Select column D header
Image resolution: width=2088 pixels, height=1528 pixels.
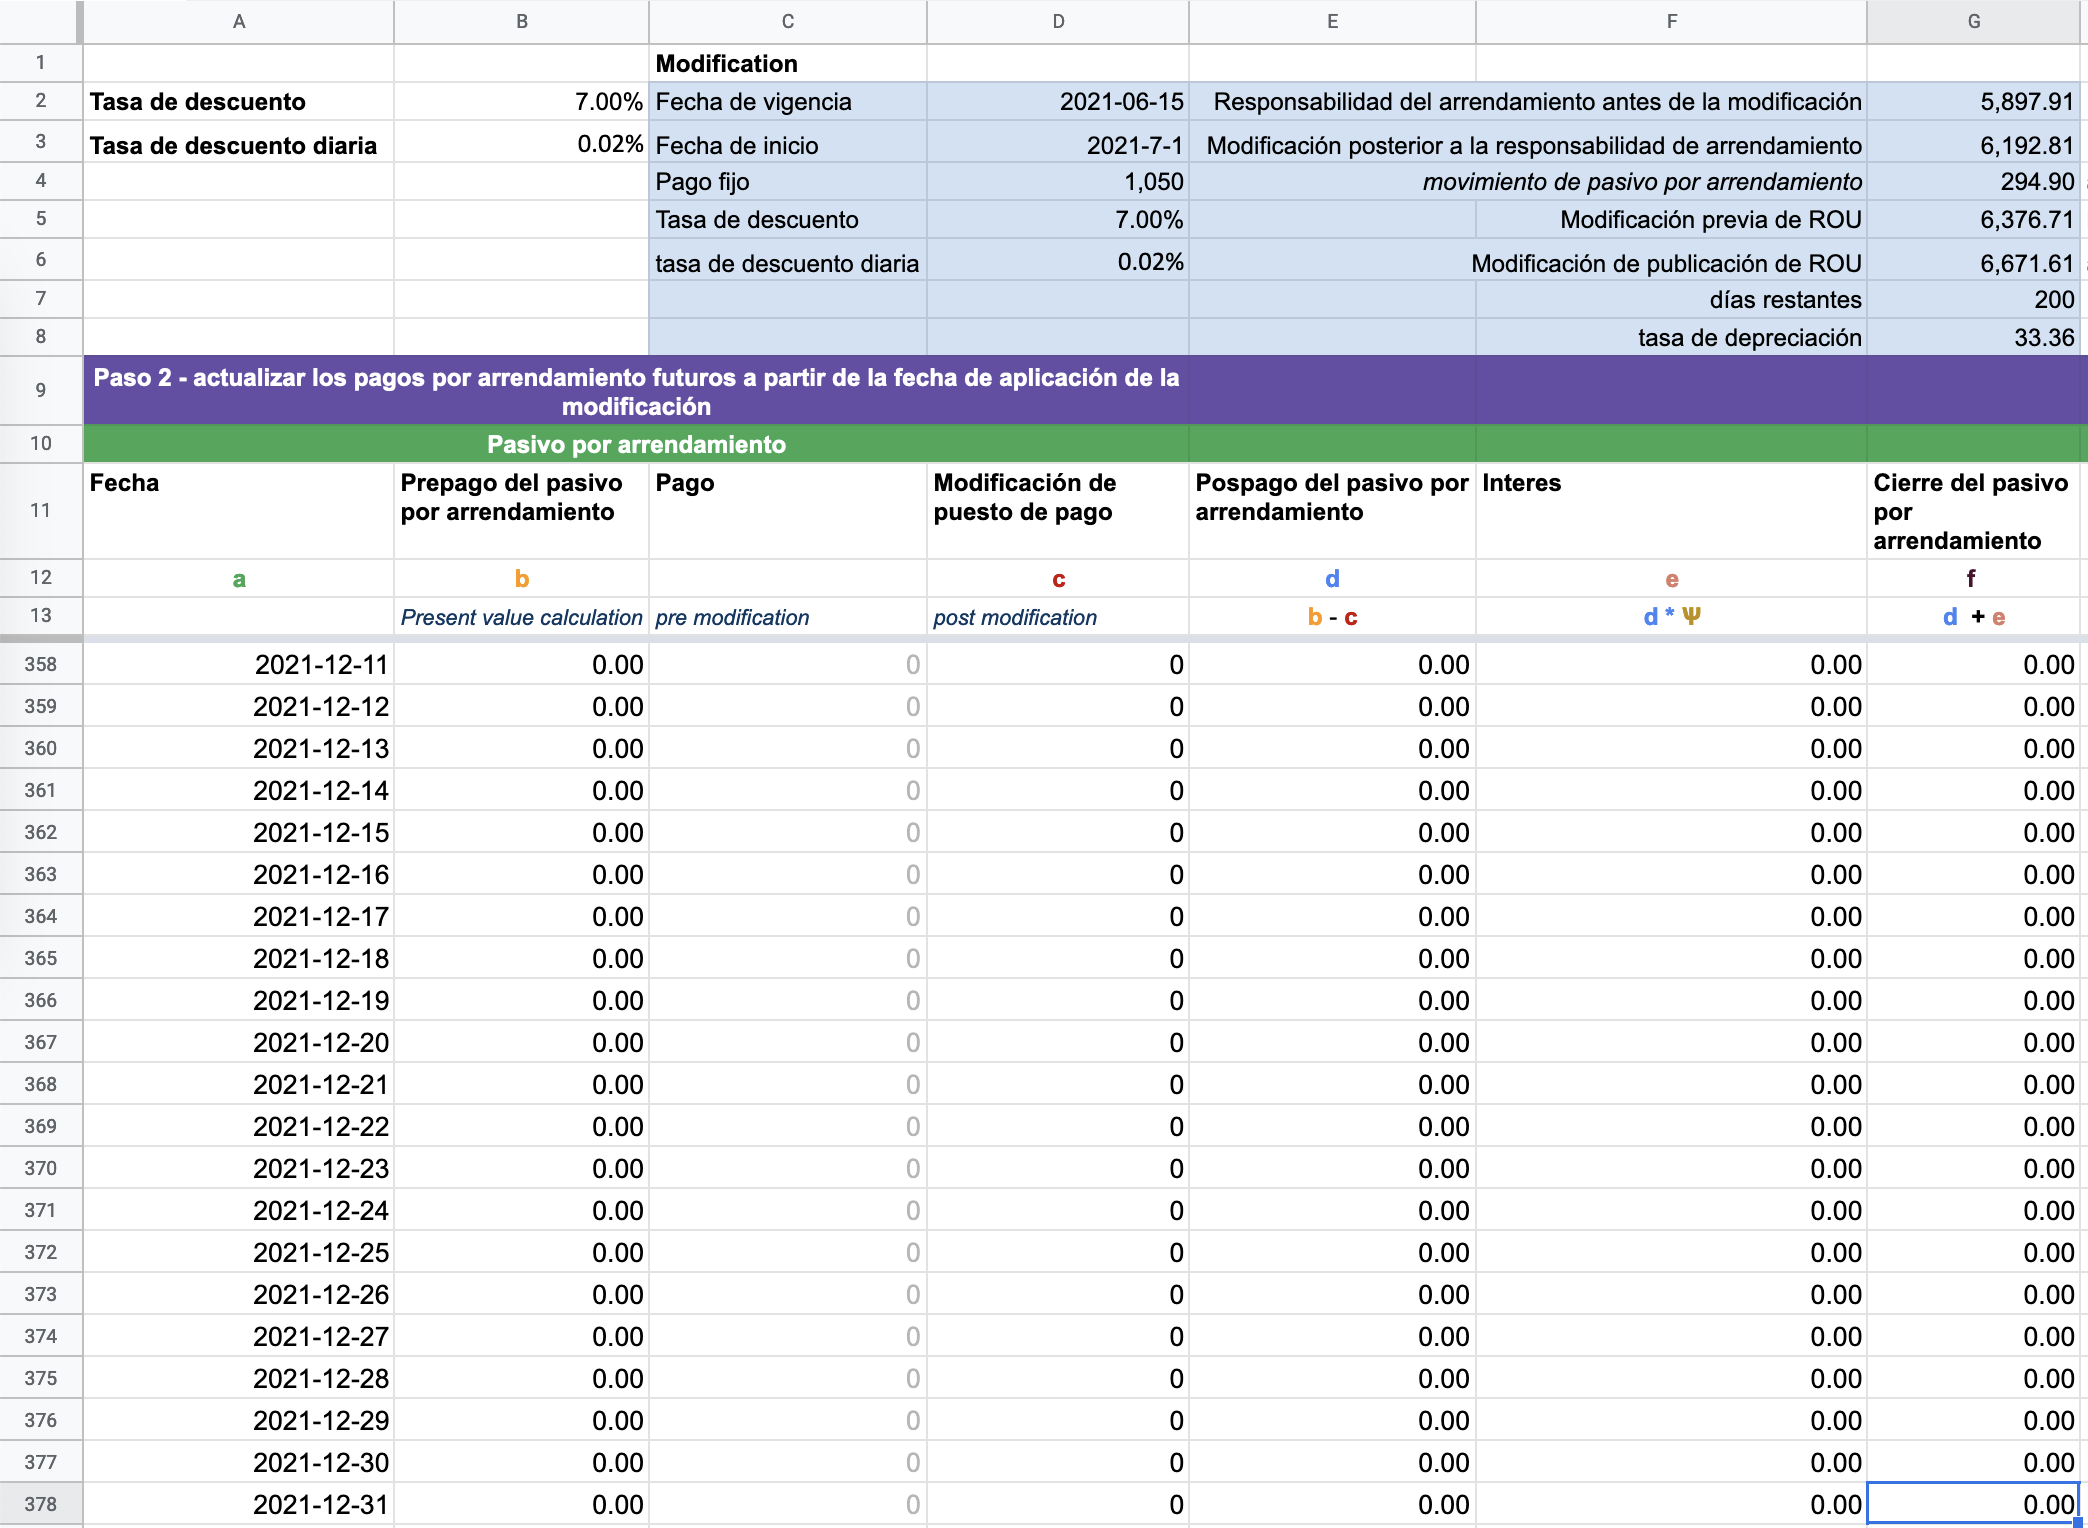[x=1058, y=21]
